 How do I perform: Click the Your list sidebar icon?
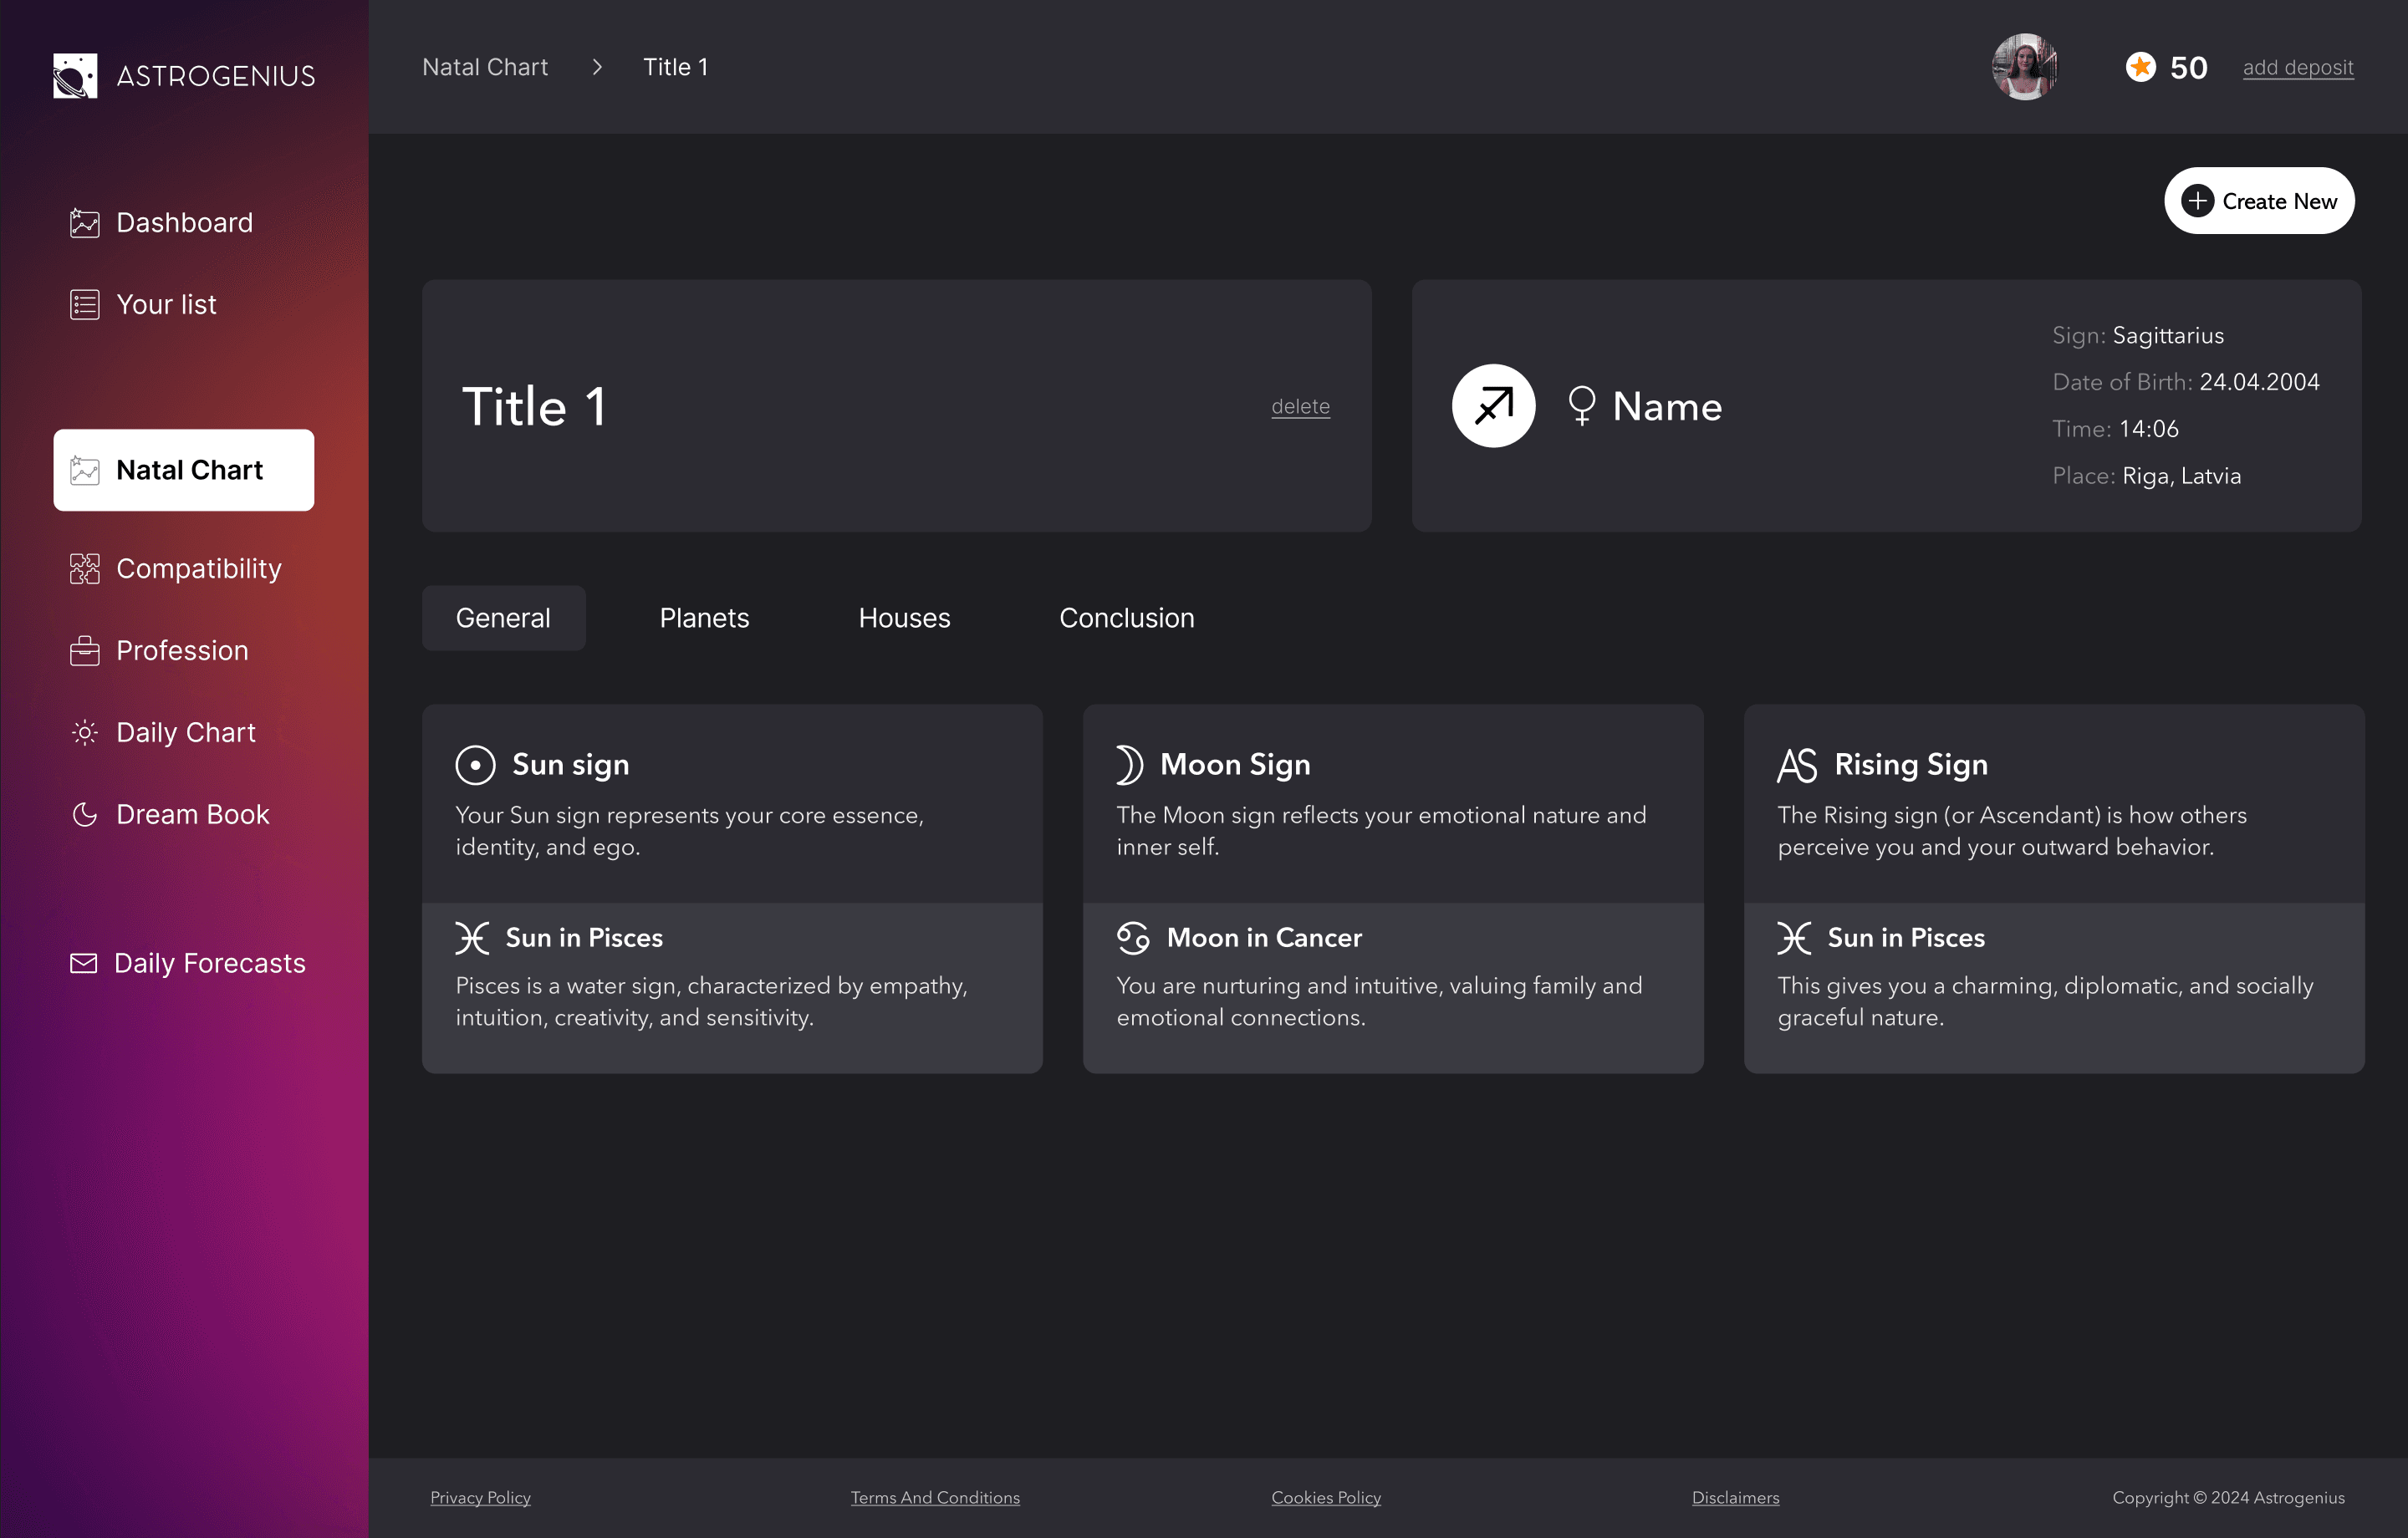[85, 305]
